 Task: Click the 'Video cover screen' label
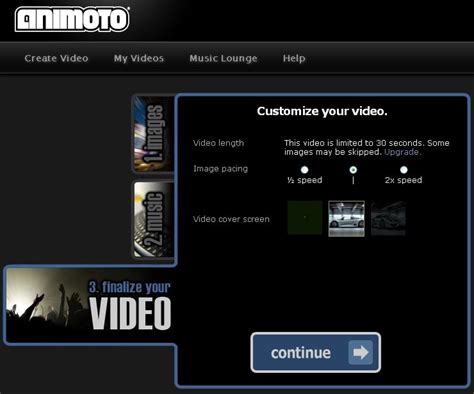click(x=231, y=219)
